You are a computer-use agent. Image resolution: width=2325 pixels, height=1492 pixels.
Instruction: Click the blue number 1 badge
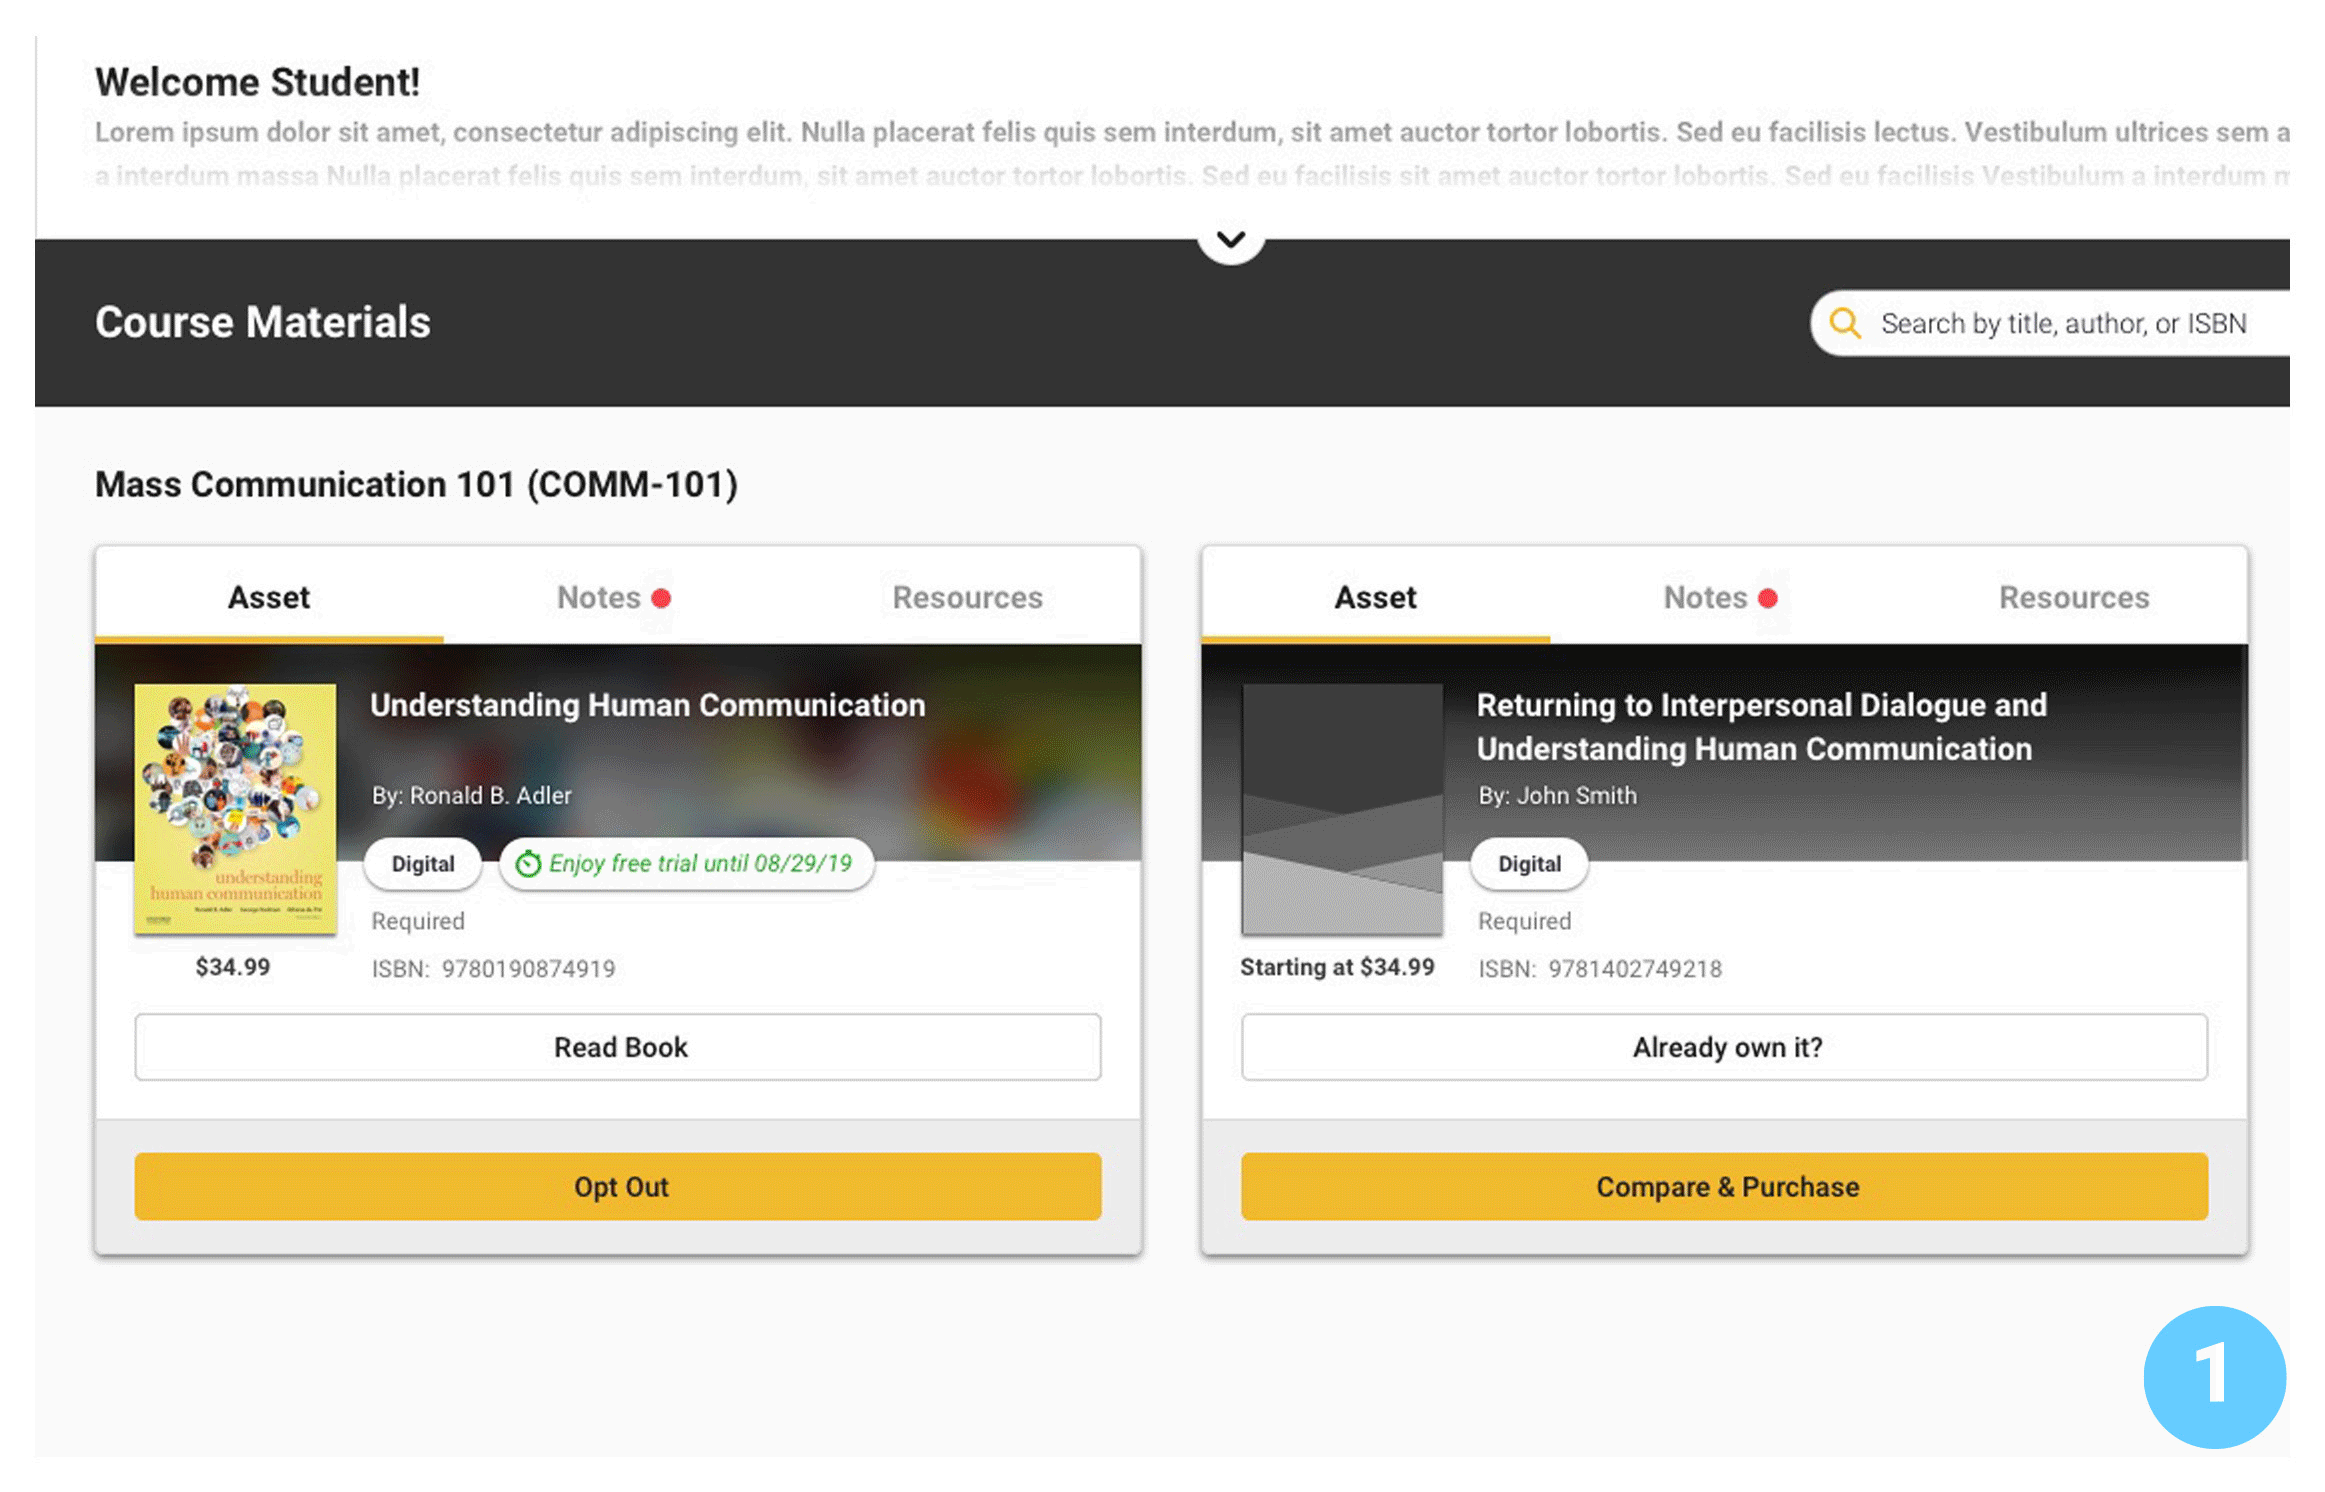(x=2214, y=1376)
